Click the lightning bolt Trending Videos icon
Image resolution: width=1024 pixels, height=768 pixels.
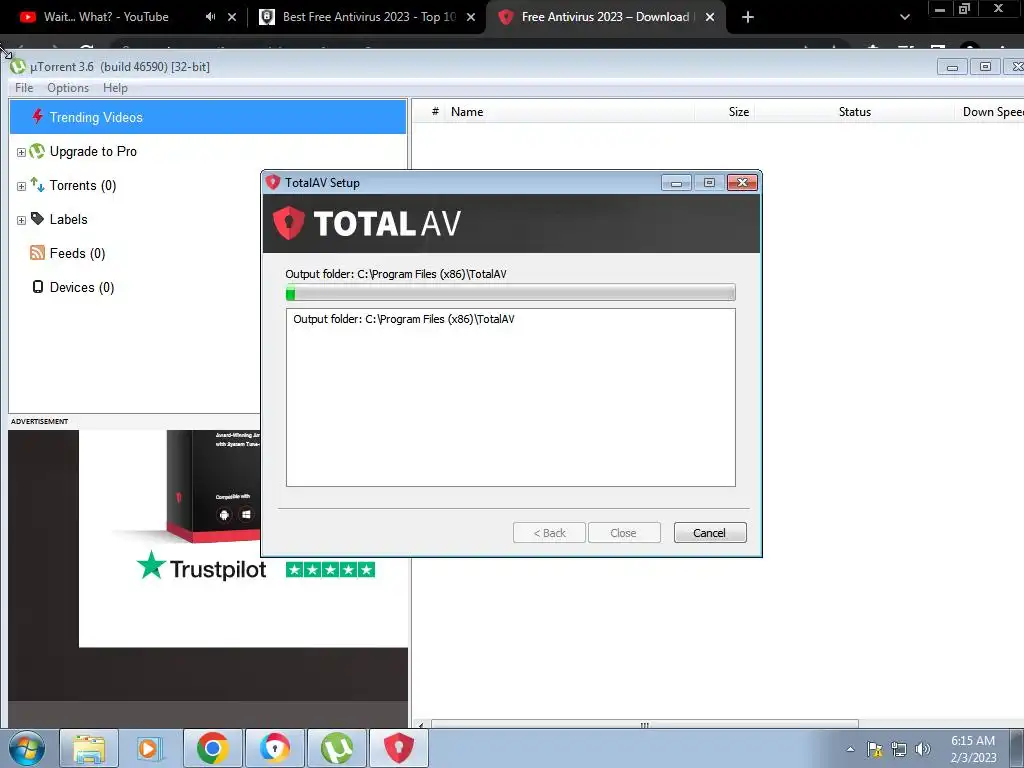pyautogui.click(x=37, y=117)
